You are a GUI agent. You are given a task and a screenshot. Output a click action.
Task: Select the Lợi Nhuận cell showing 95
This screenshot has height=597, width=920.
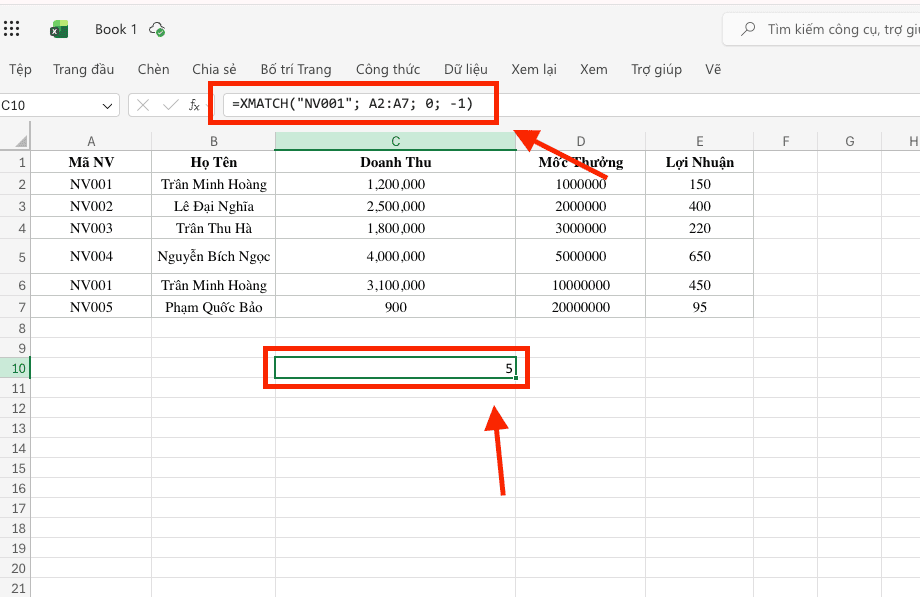click(699, 307)
